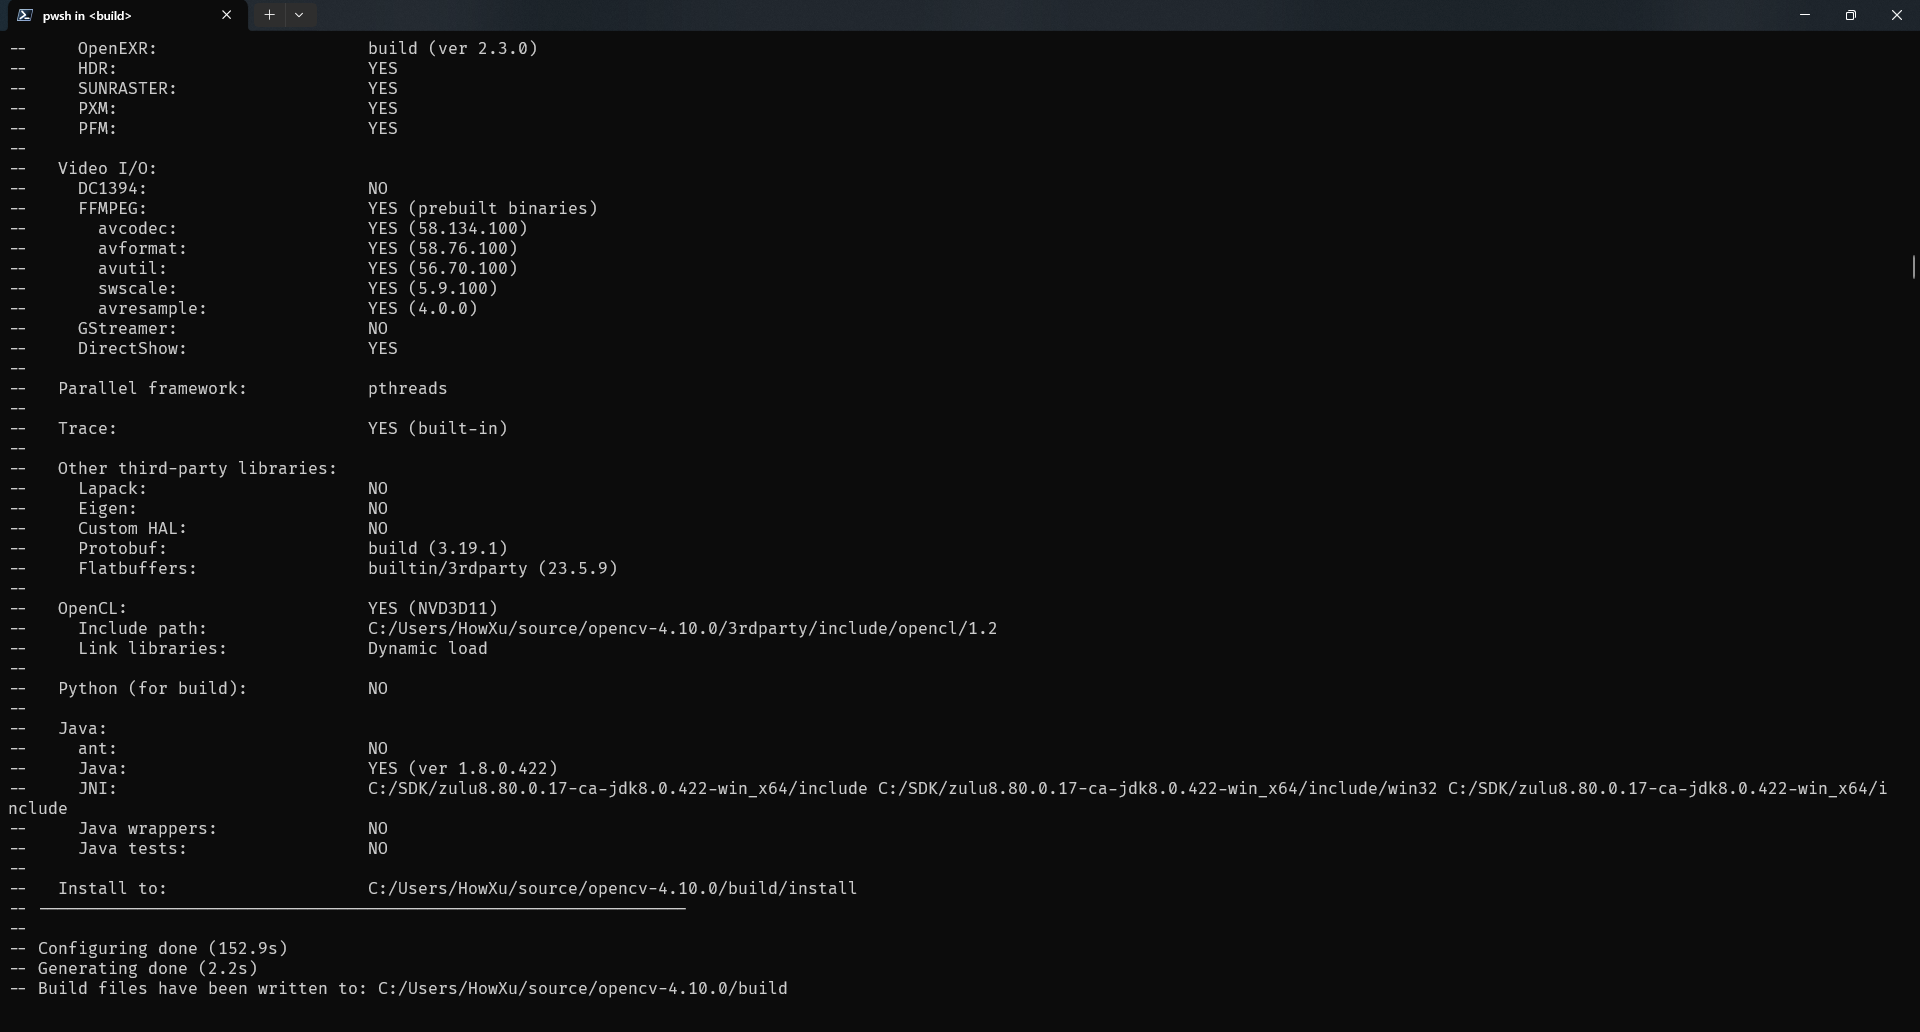Expand the new tab profile dropdown

point(299,15)
